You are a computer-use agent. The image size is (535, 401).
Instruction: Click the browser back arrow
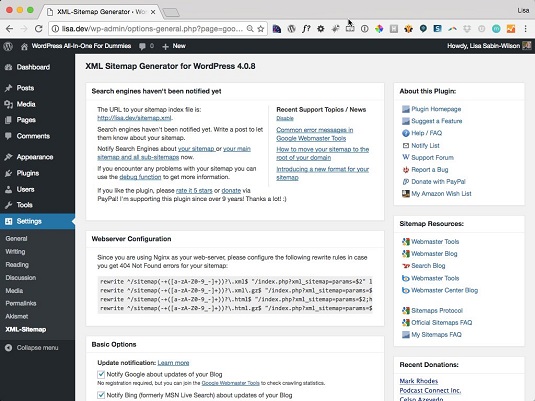point(9,29)
